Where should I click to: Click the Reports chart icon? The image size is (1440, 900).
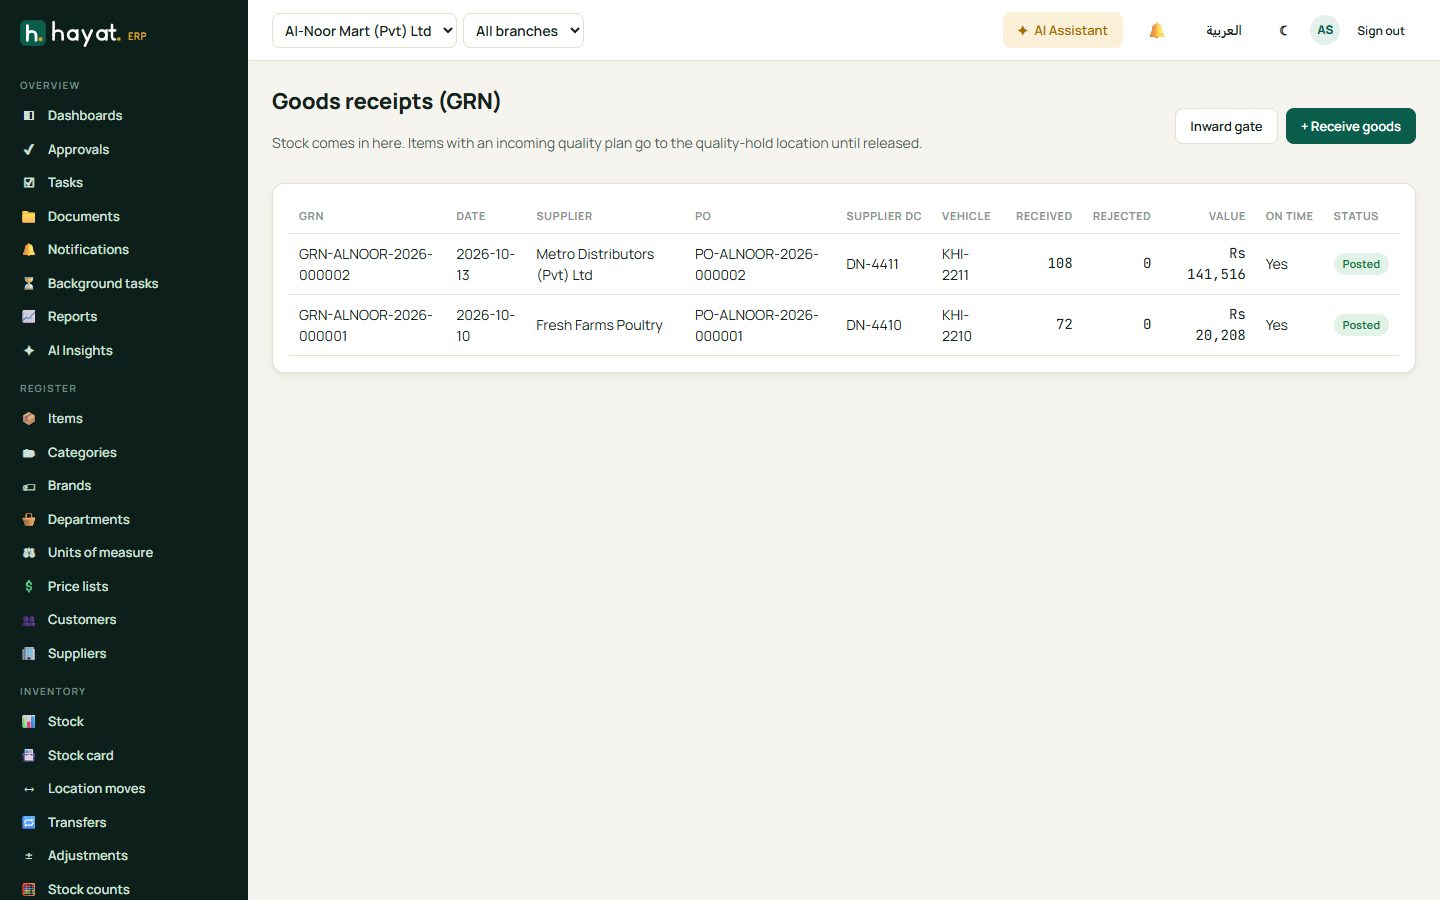click(29, 317)
